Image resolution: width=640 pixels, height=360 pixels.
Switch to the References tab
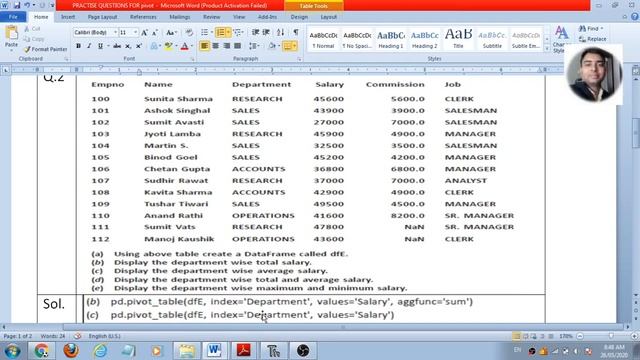coord(143,17)
